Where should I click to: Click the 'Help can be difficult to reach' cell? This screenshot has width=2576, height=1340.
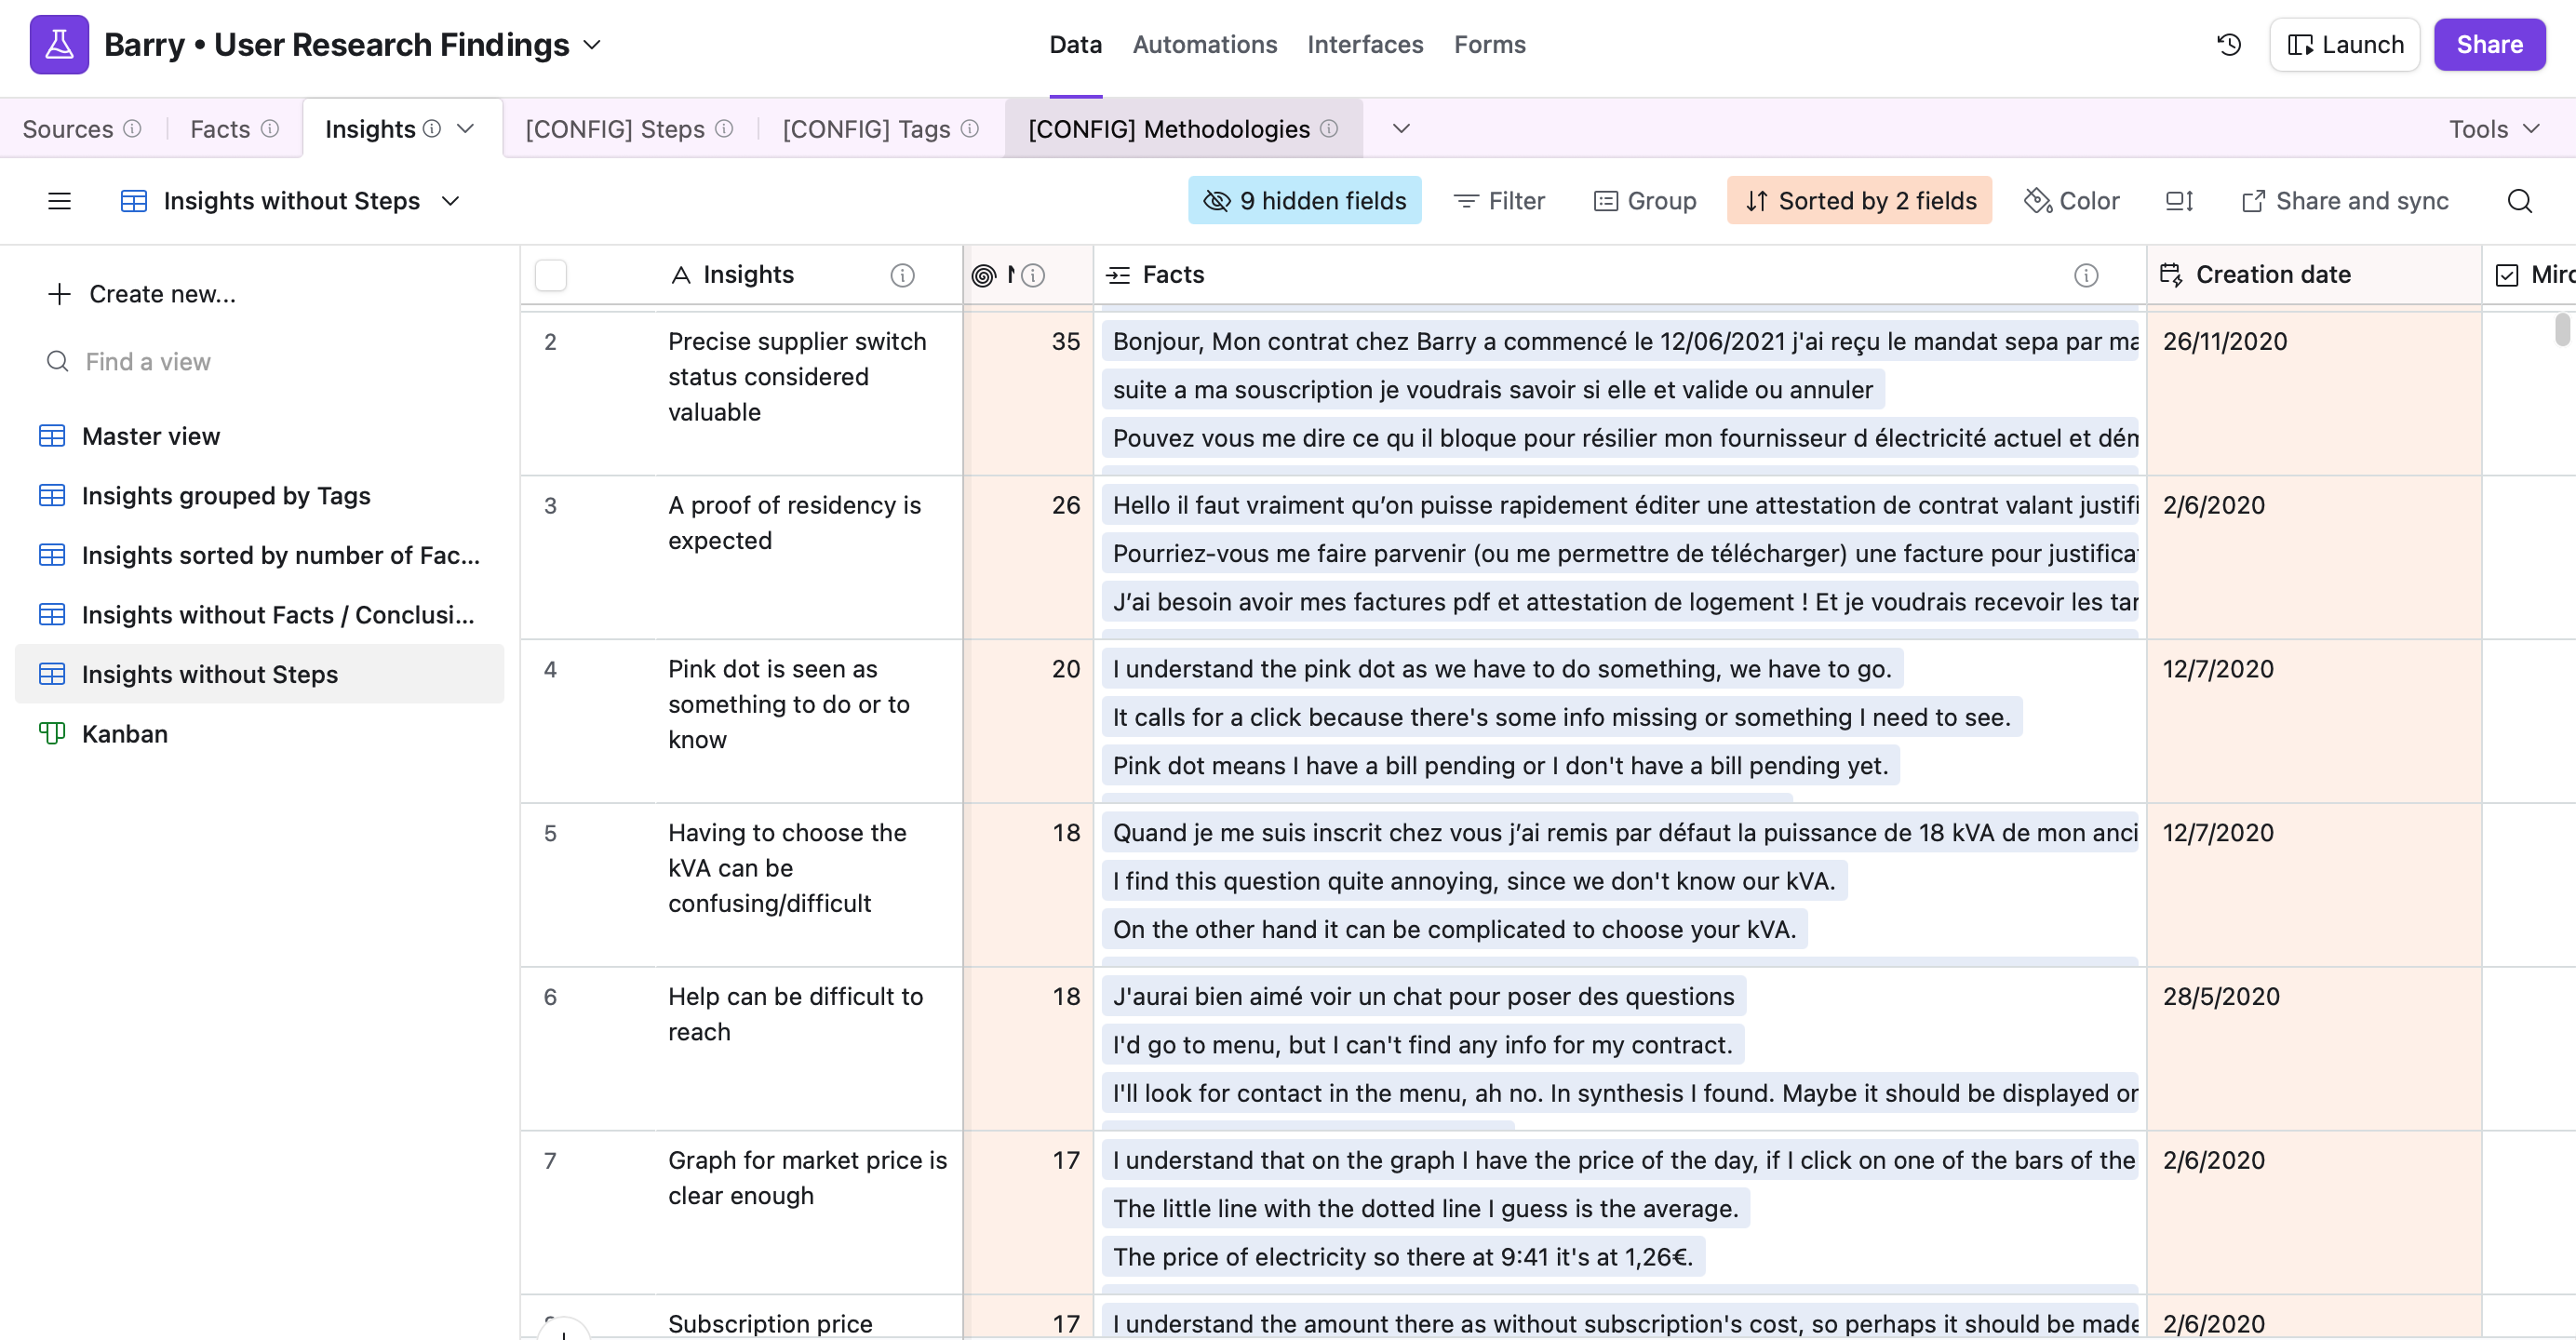point(808,1048)
